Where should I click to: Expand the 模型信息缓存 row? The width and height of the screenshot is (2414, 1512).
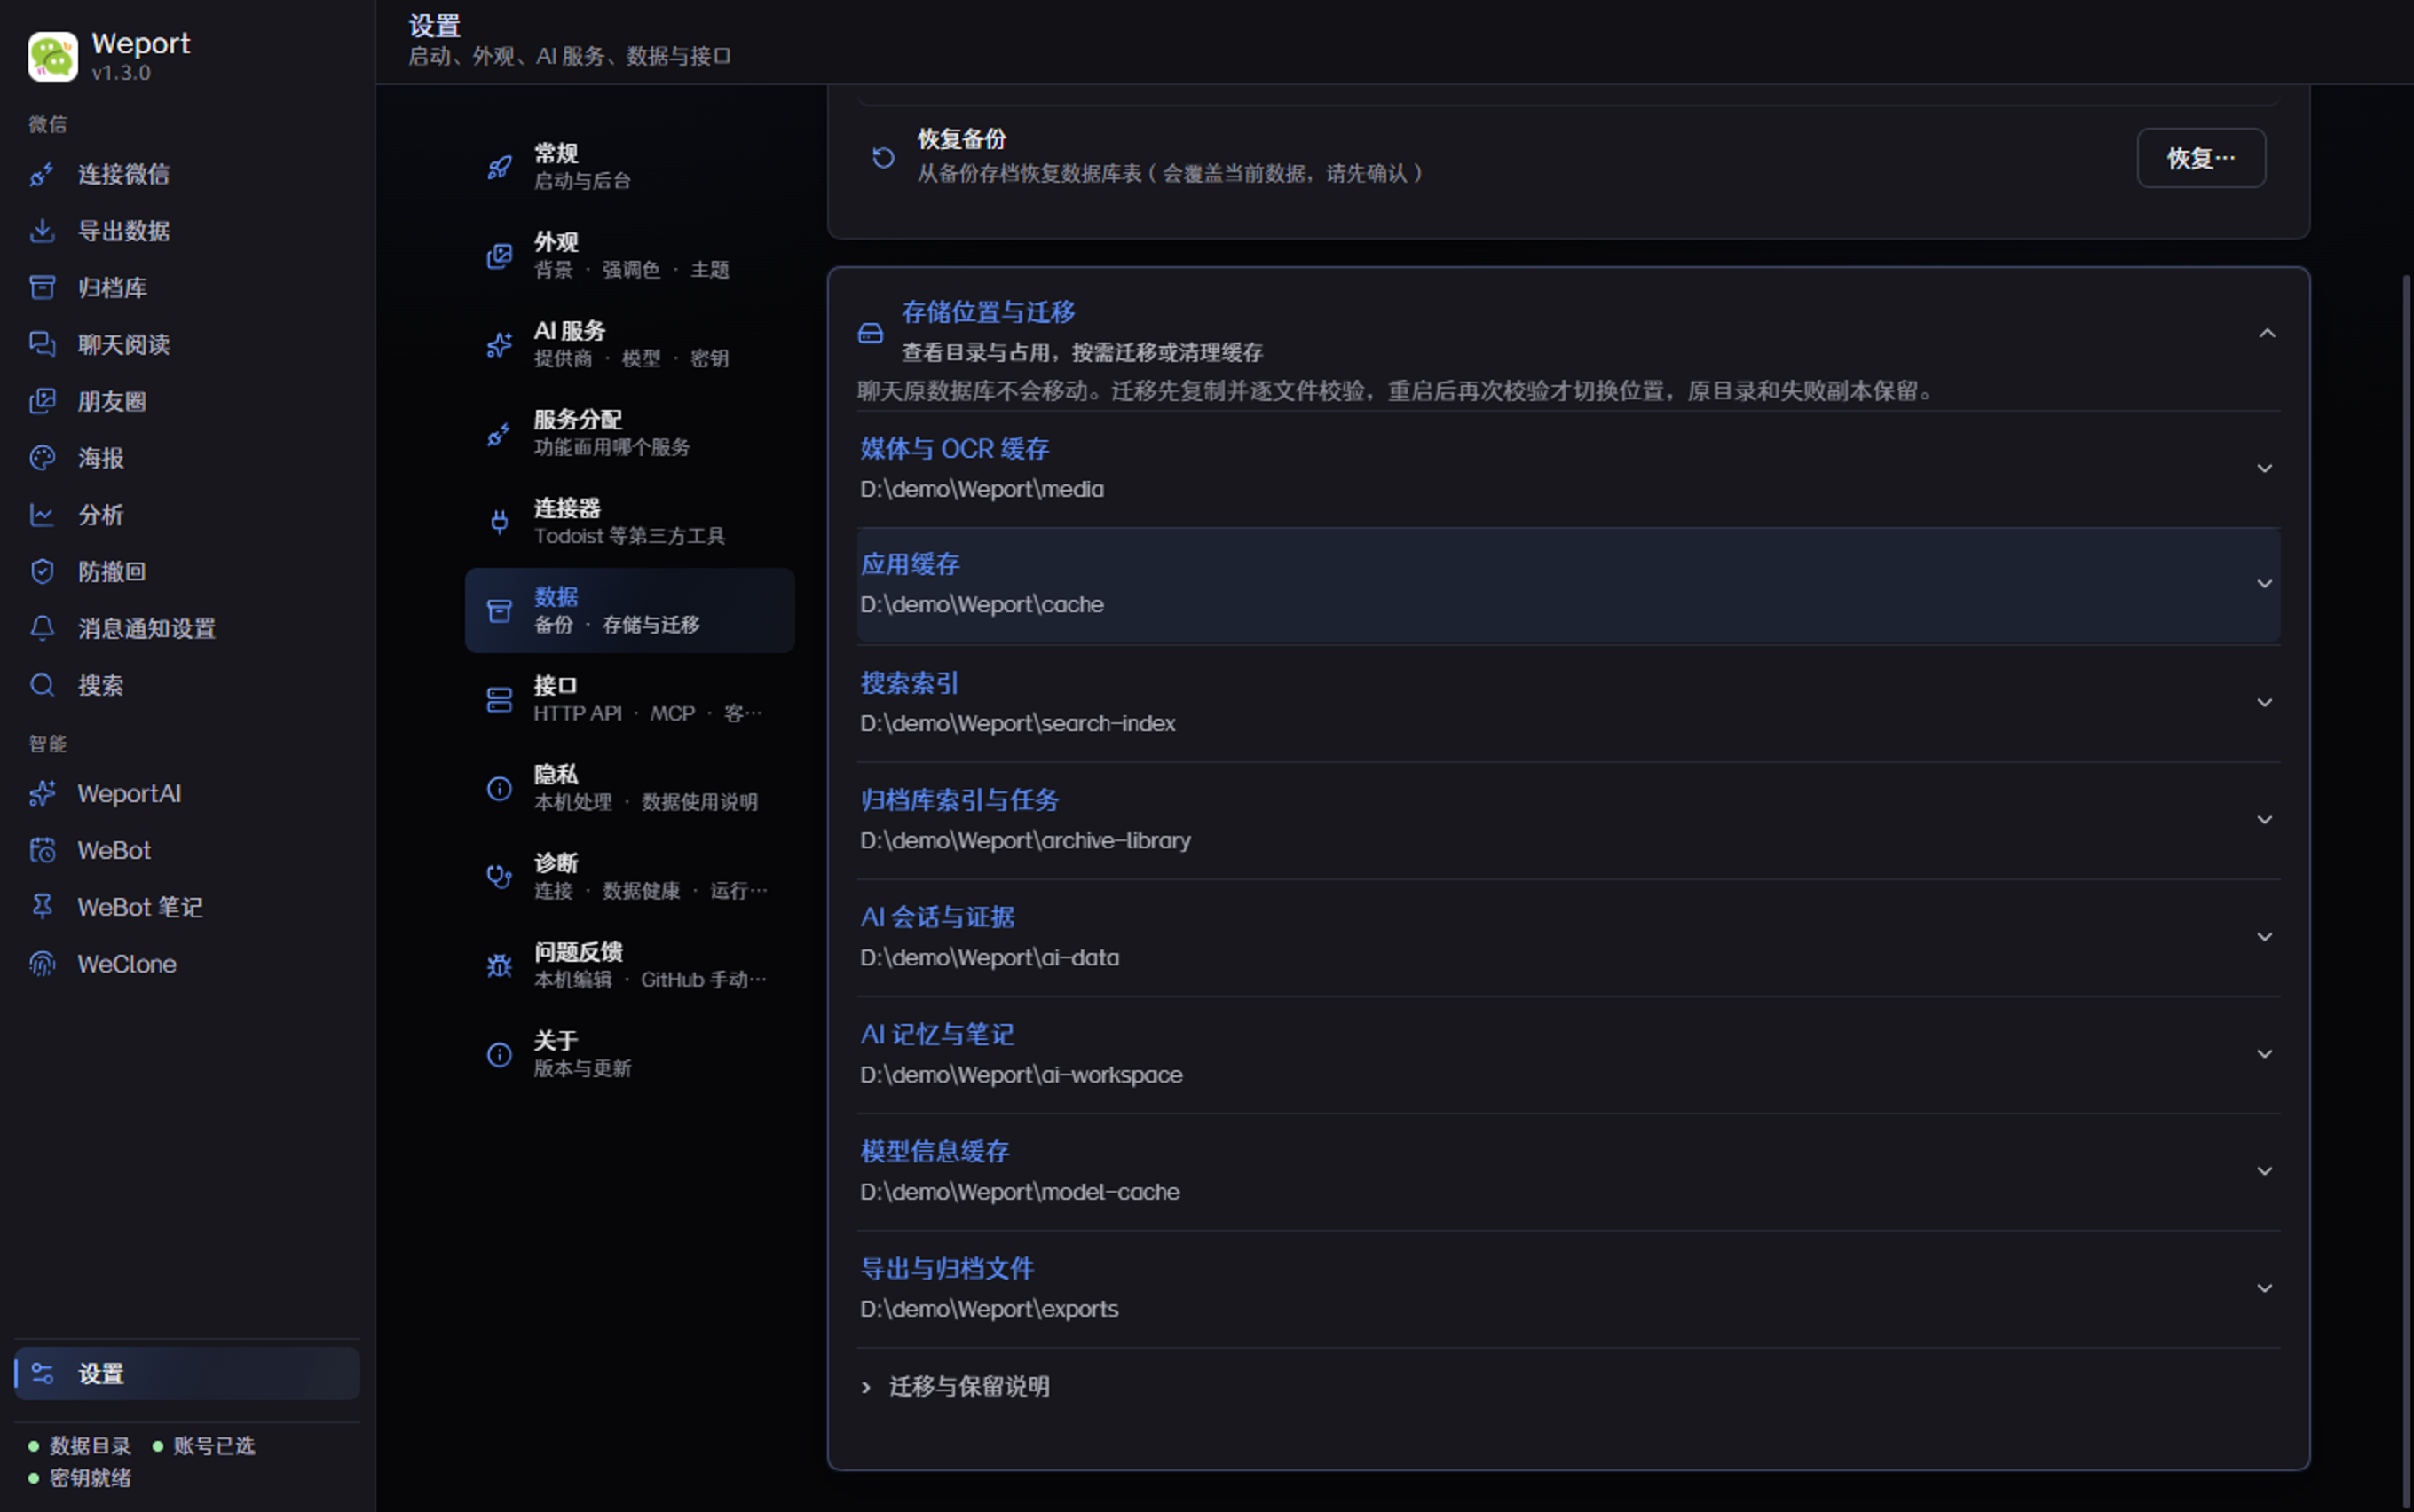[x=1568, y=1171]
